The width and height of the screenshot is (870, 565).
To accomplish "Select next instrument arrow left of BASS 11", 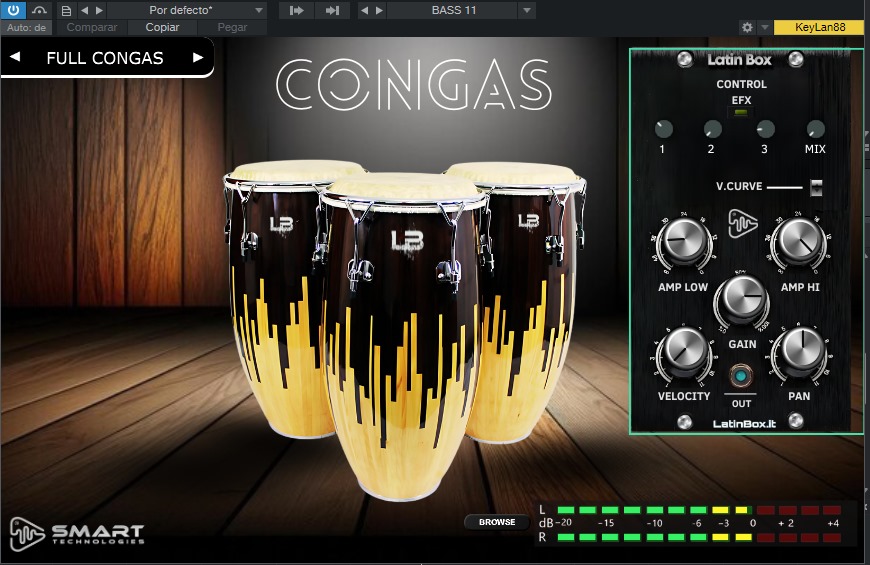I will pyautogui.click(x=380, y=10).
